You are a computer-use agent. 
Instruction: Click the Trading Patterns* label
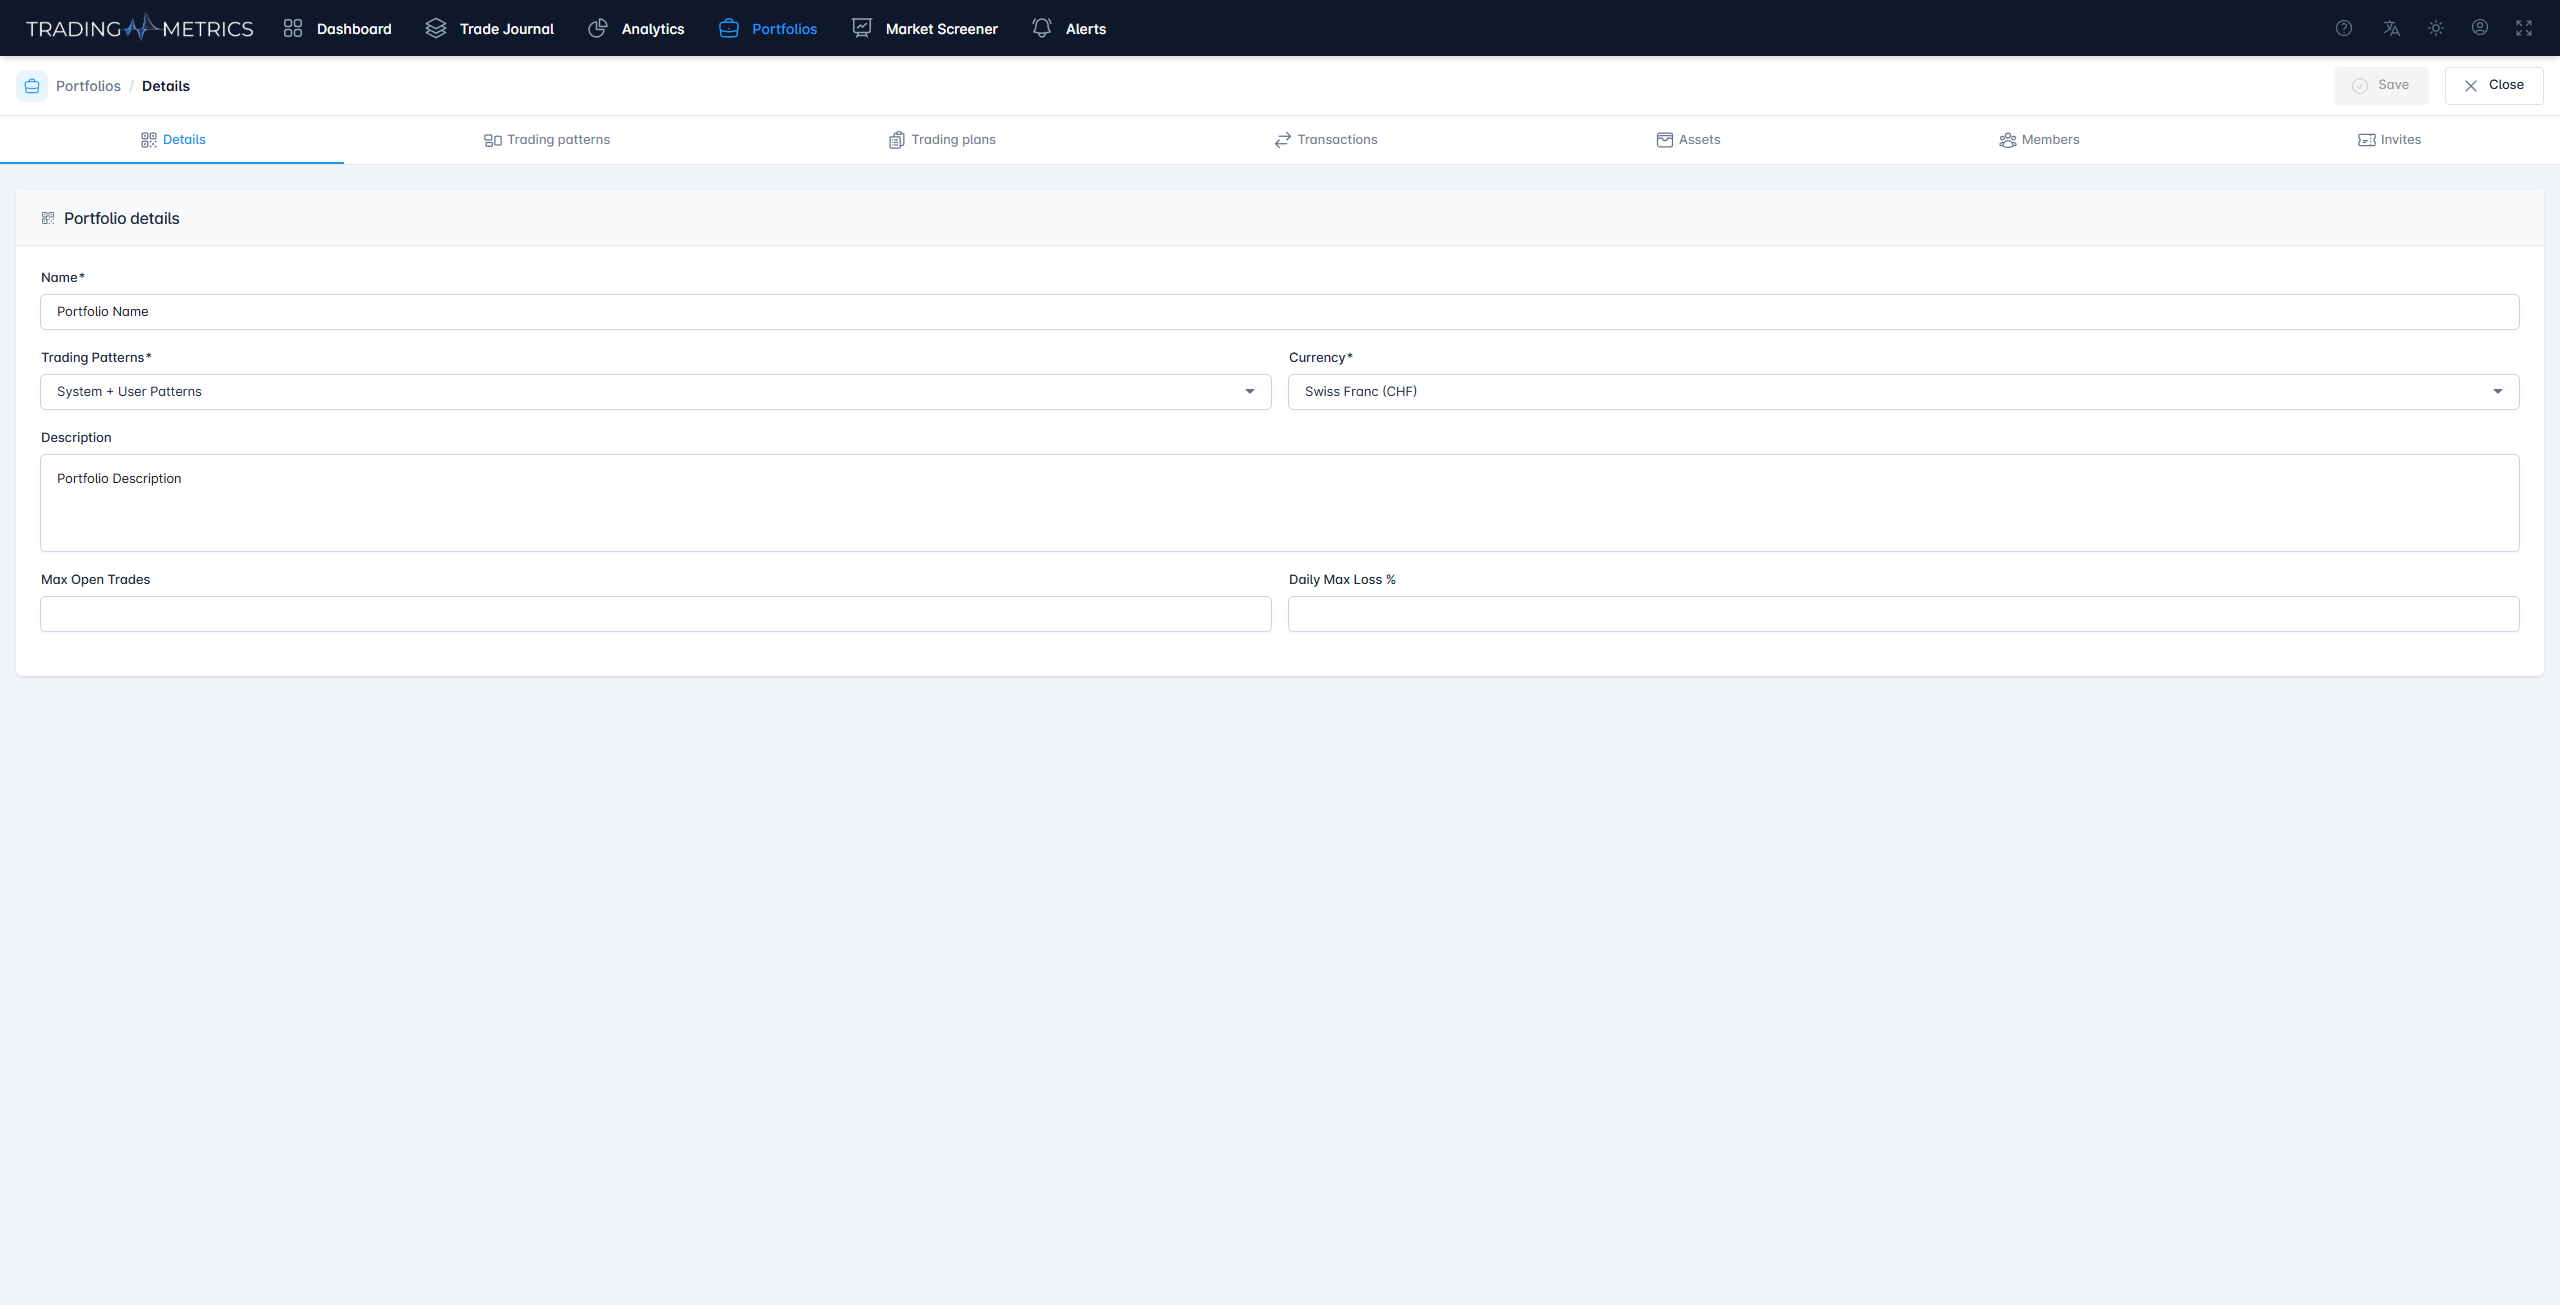pyautogui.click(x=96, y=358)
